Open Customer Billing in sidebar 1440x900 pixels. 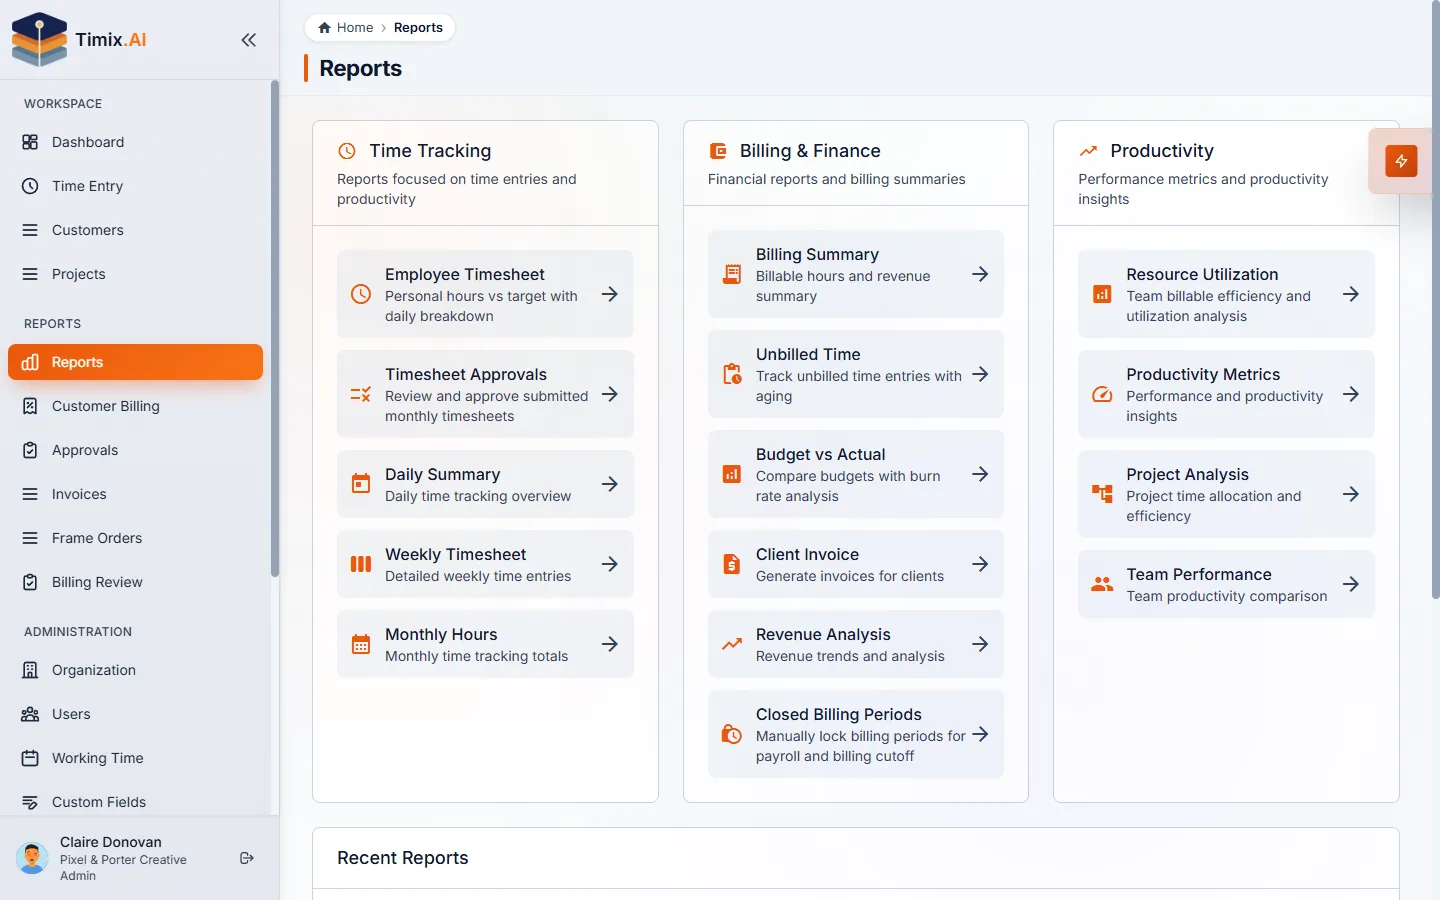point(135,406)
